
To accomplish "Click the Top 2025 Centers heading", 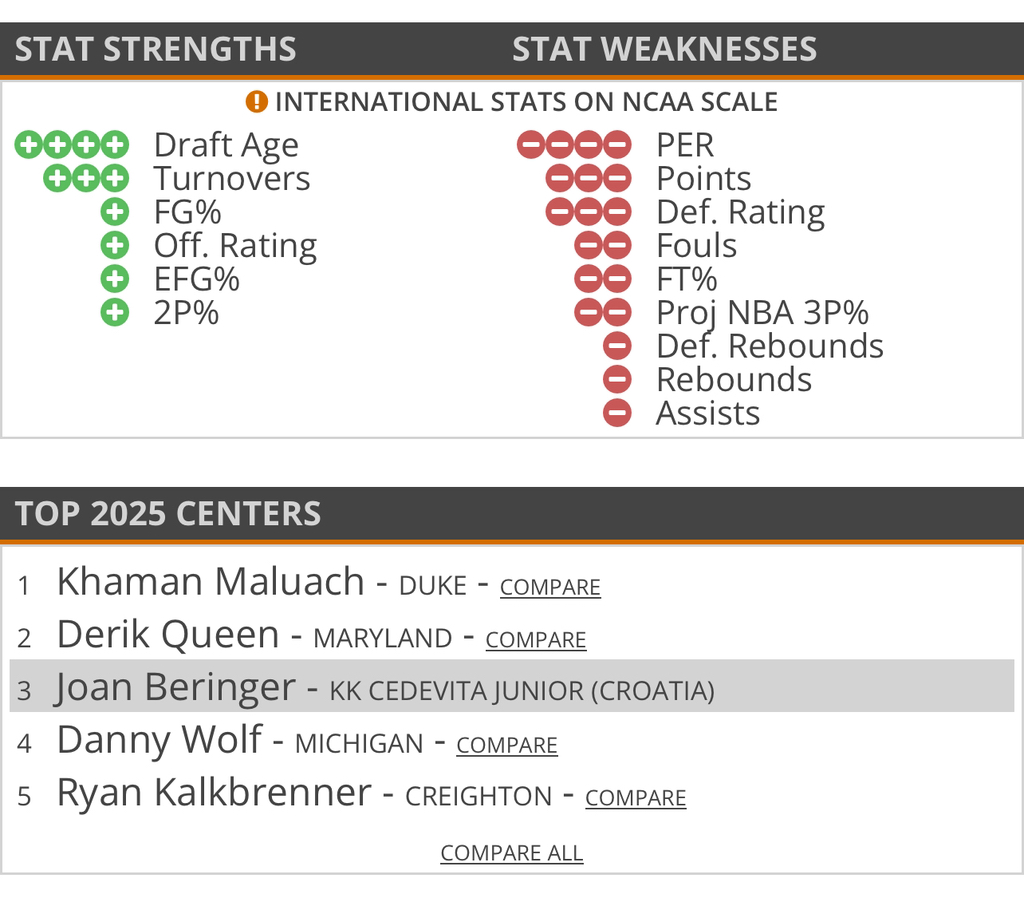I will click(x=168, y=513).
